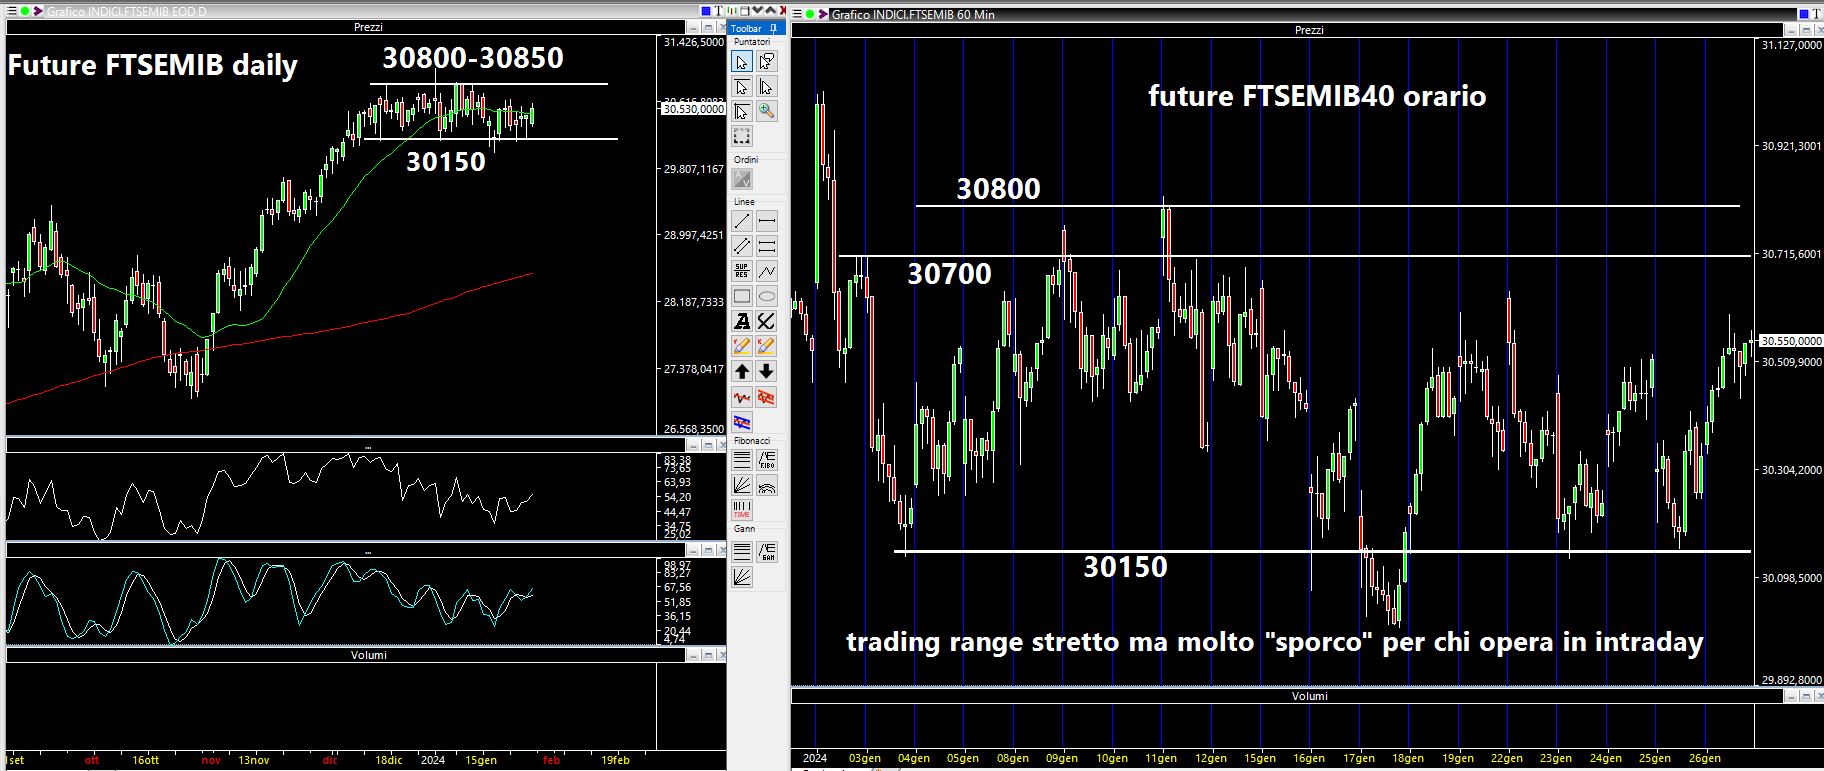Select the Fibonacci arcs tool
The height and width of the screenshot is (771, 1824).
(767, 484)
